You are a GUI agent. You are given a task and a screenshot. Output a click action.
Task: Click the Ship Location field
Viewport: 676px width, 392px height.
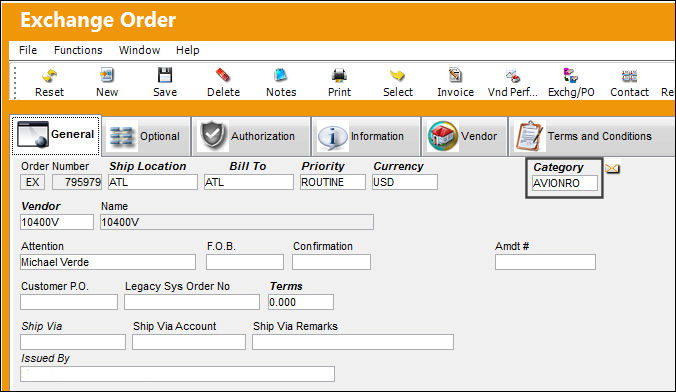click(x=153, y=182)
